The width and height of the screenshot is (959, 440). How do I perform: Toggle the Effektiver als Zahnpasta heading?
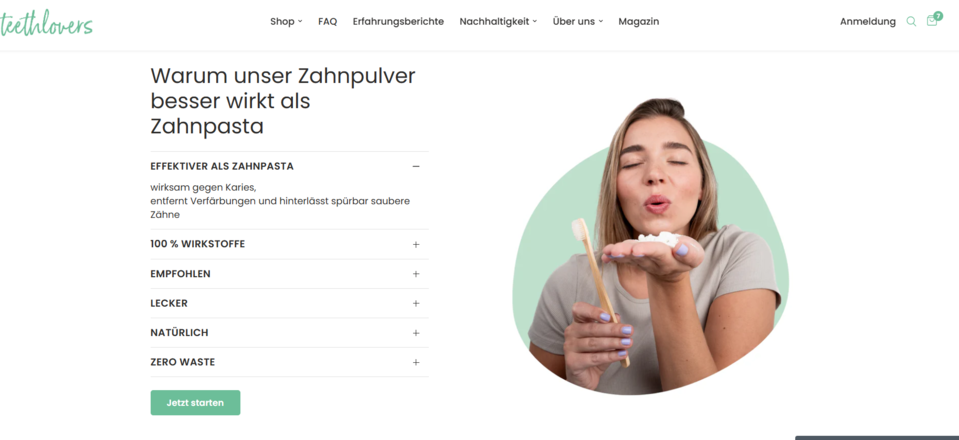click(222, 166)
